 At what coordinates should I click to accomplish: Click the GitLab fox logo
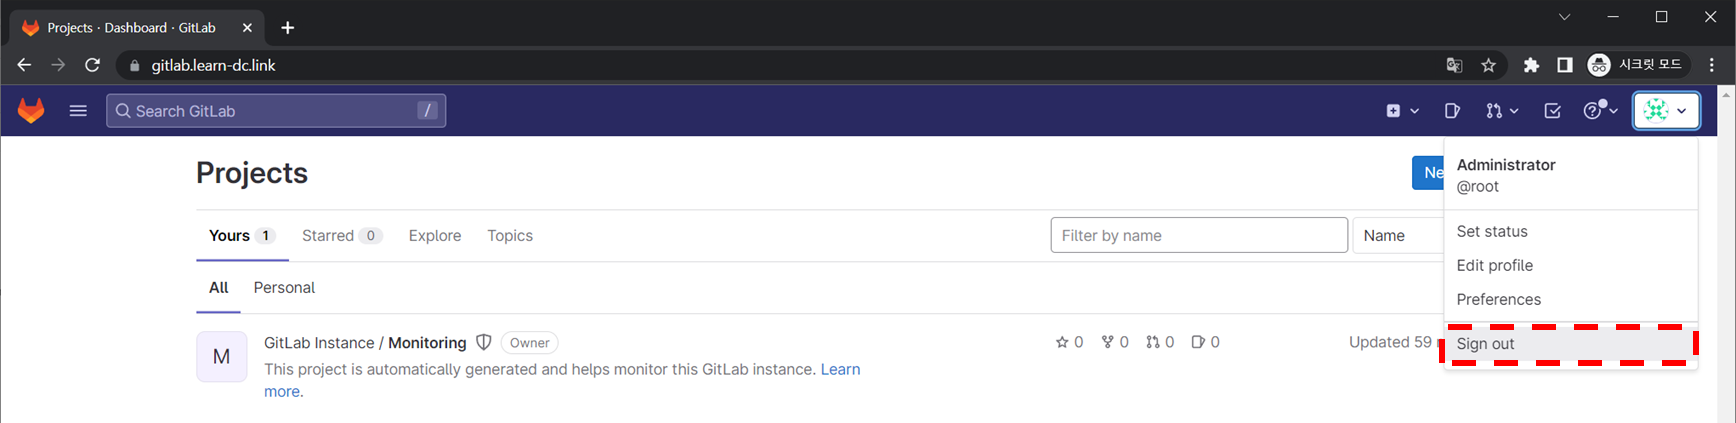coord(31,110)
